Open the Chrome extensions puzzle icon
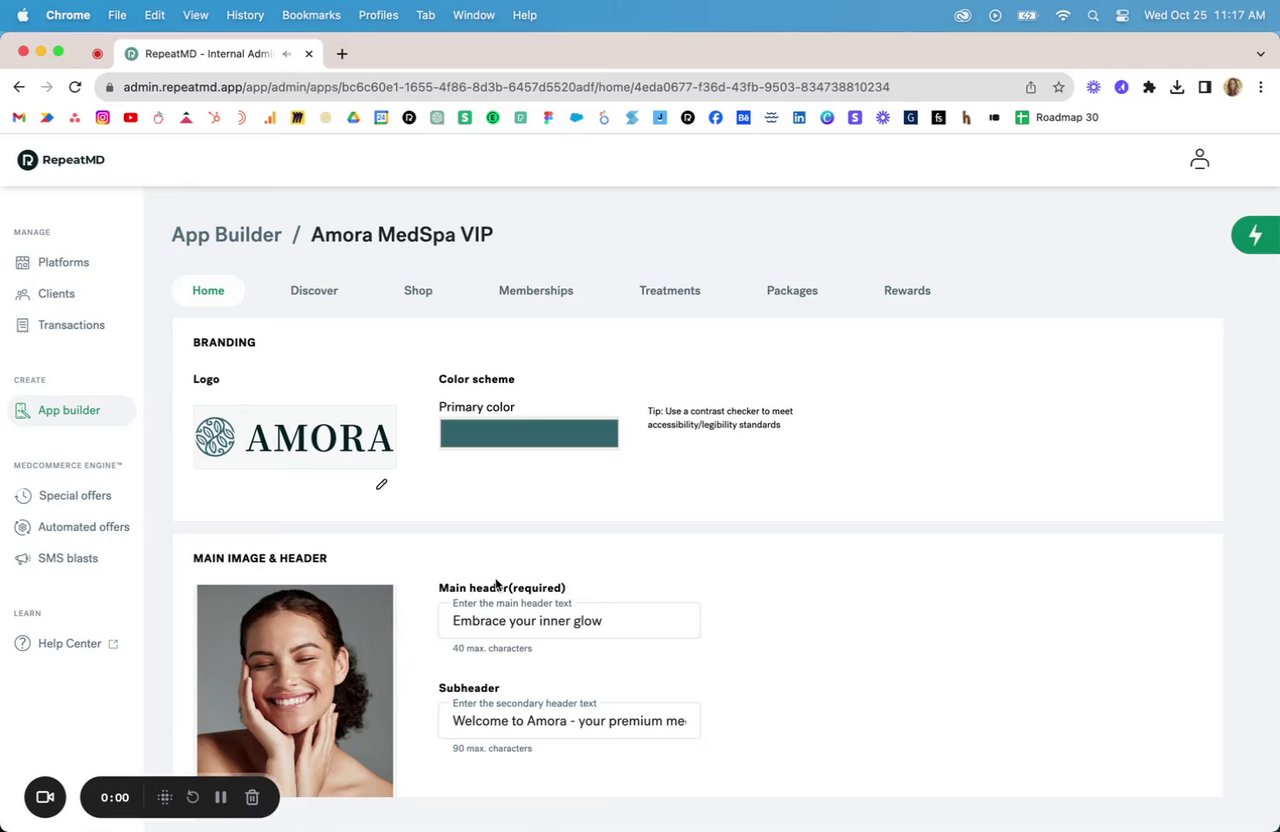 click(1149, 87)
